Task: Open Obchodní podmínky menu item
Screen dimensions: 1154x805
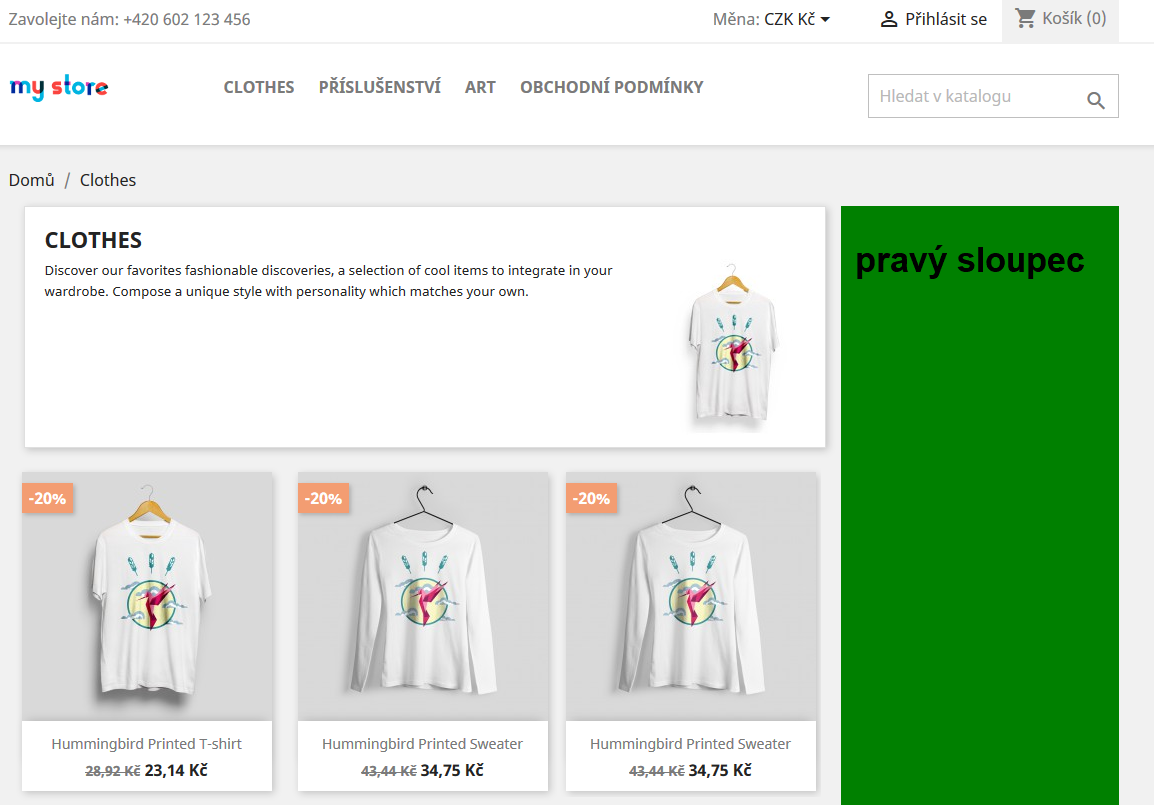Action: click(x=612, y=87)
